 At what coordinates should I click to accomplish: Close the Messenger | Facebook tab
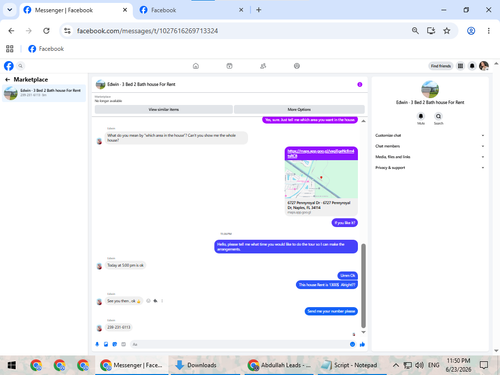click(x=125, y=10)
